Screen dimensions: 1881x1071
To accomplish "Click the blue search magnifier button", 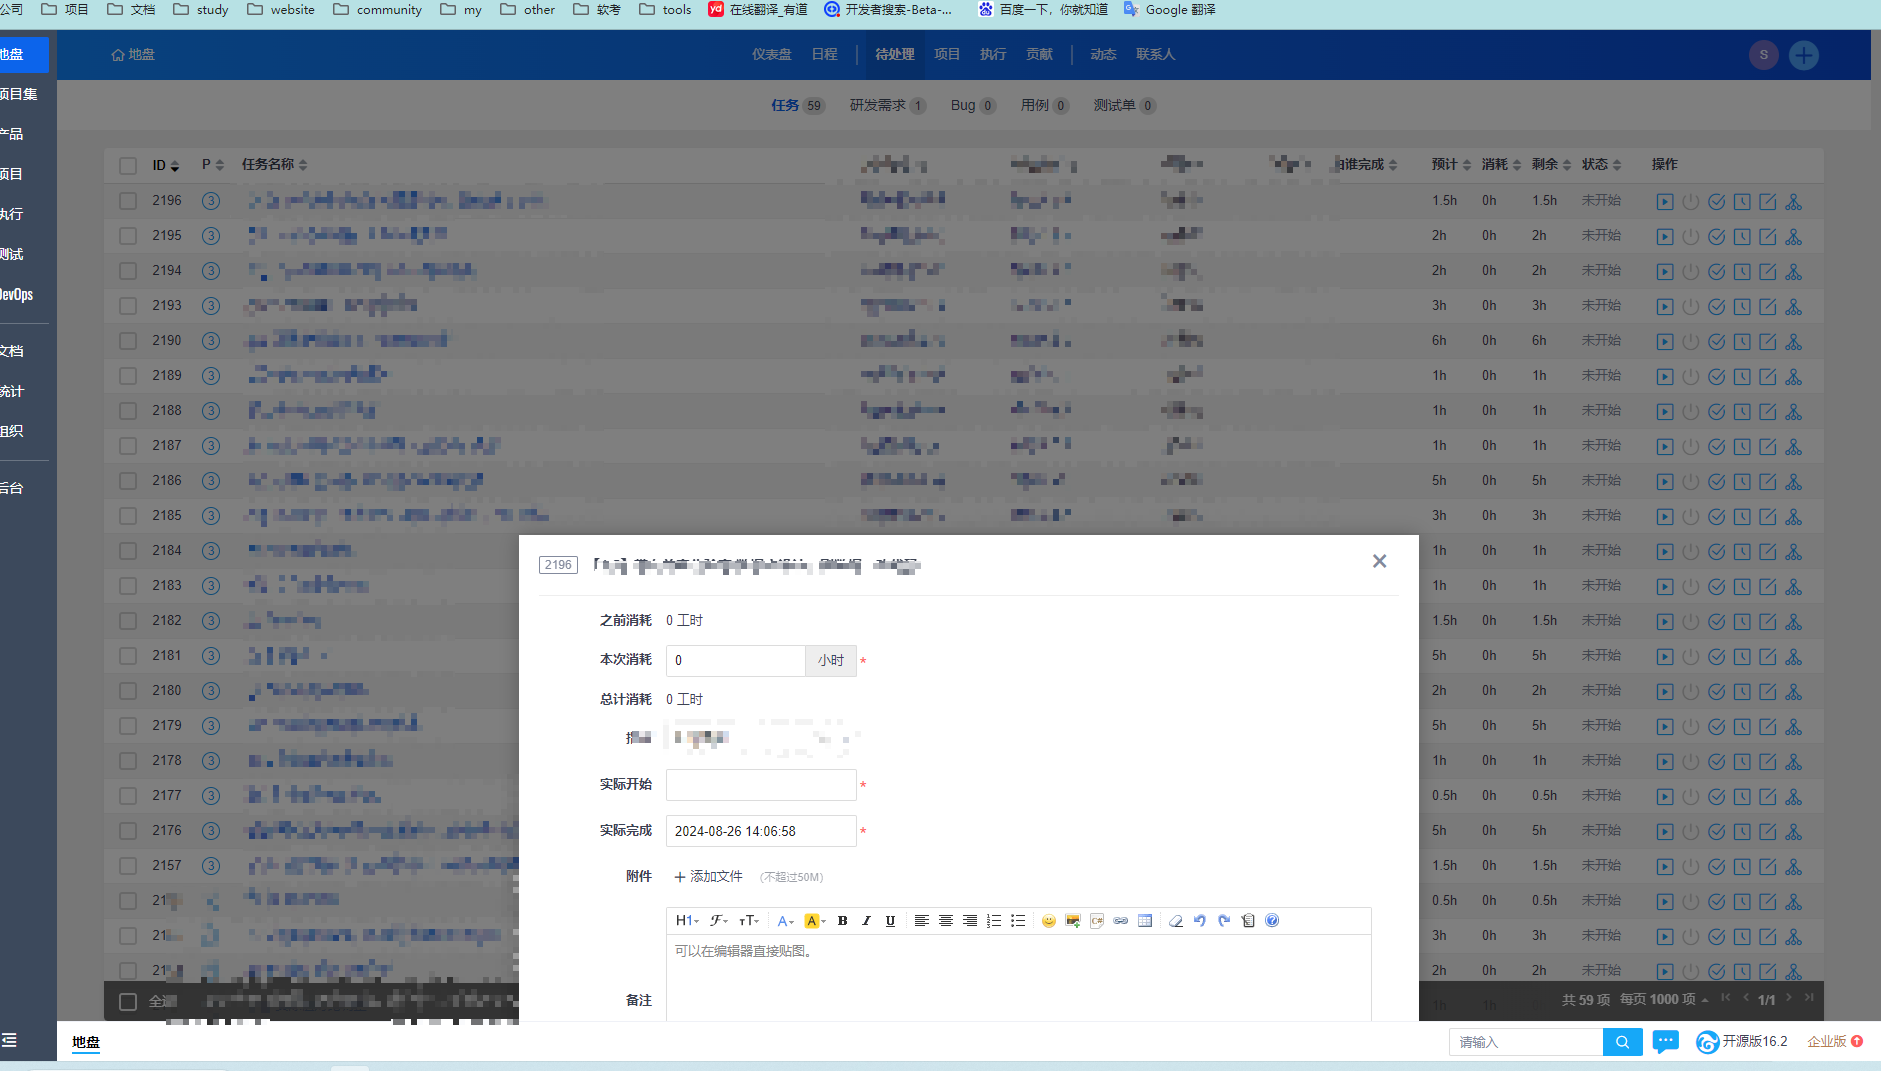I will [x=1622, y=1042].
